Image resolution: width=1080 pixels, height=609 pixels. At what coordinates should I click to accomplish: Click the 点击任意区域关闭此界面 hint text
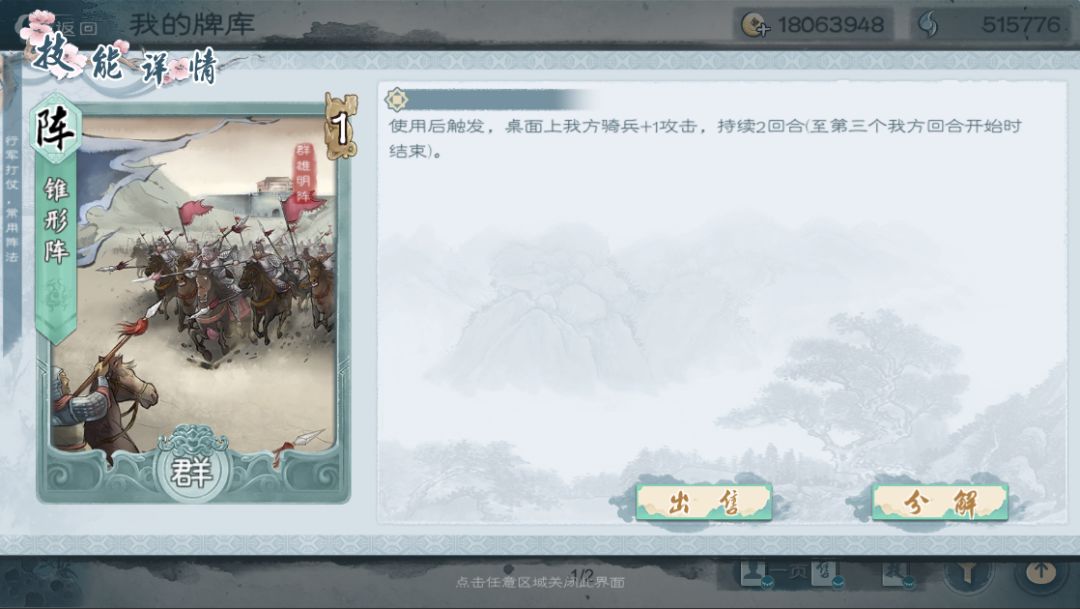[540, 583]
